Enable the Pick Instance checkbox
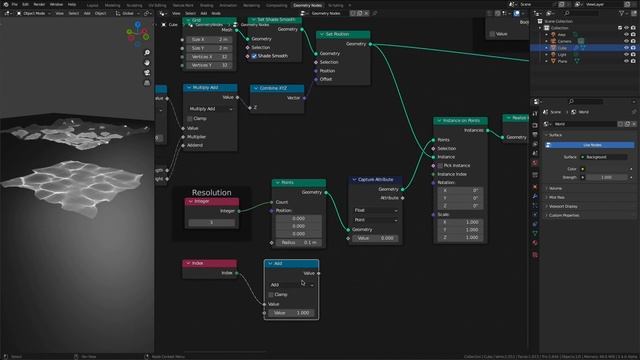This screenshot has width=640, height=360. point(440,166)
